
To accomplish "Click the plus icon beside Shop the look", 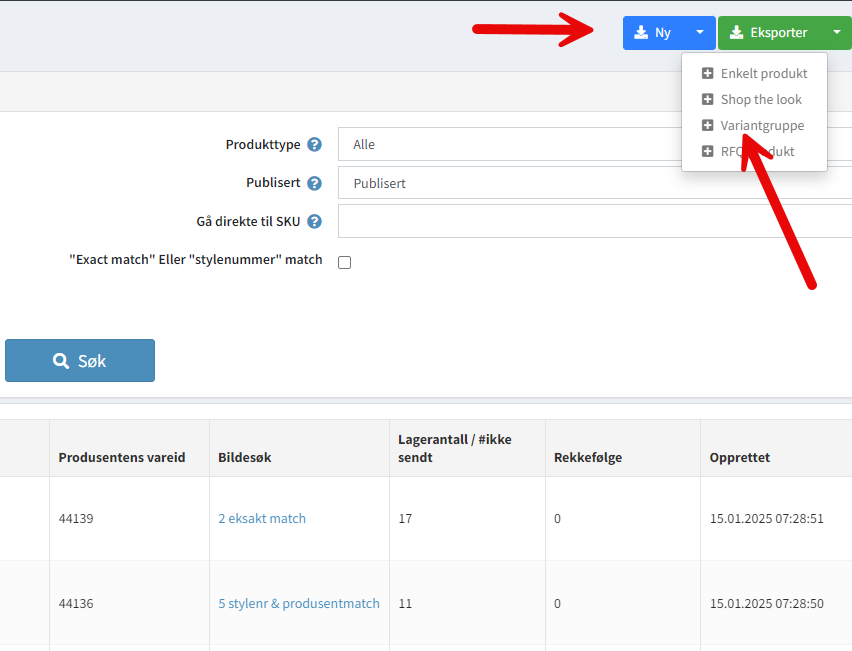I will point(708,100).
